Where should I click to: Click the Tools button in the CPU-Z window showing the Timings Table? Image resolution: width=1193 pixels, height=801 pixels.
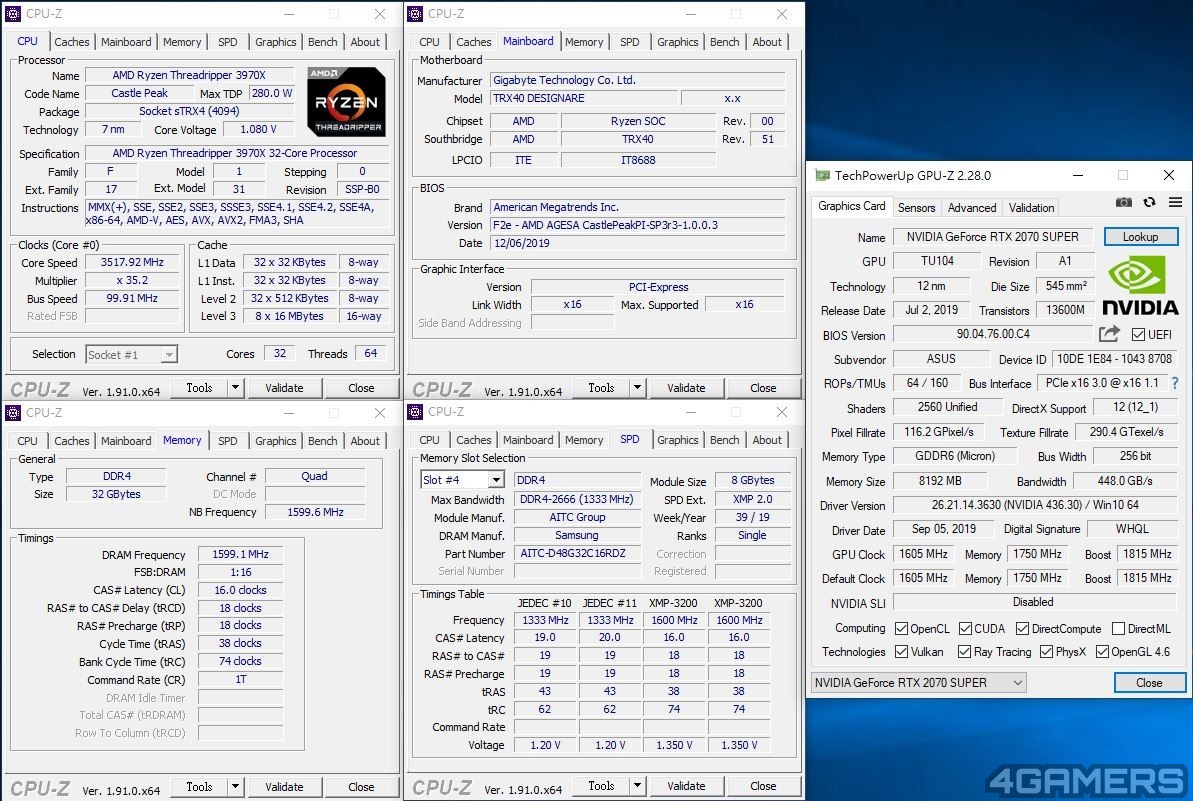pos(601,786)
